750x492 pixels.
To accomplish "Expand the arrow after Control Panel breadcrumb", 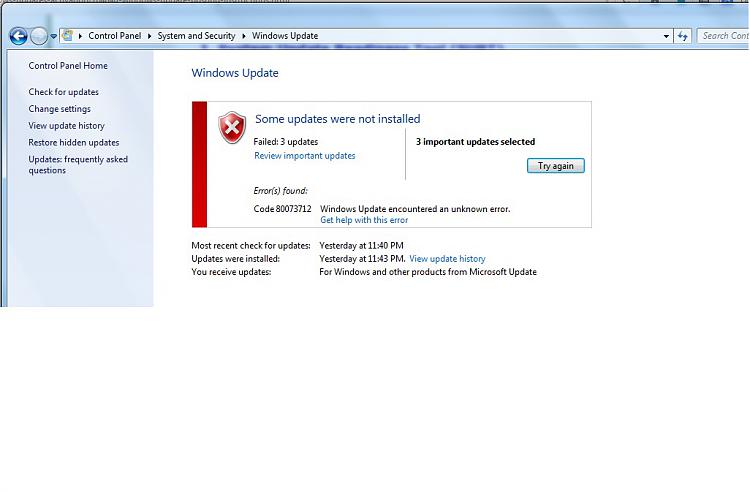I will tap(149, 36).
